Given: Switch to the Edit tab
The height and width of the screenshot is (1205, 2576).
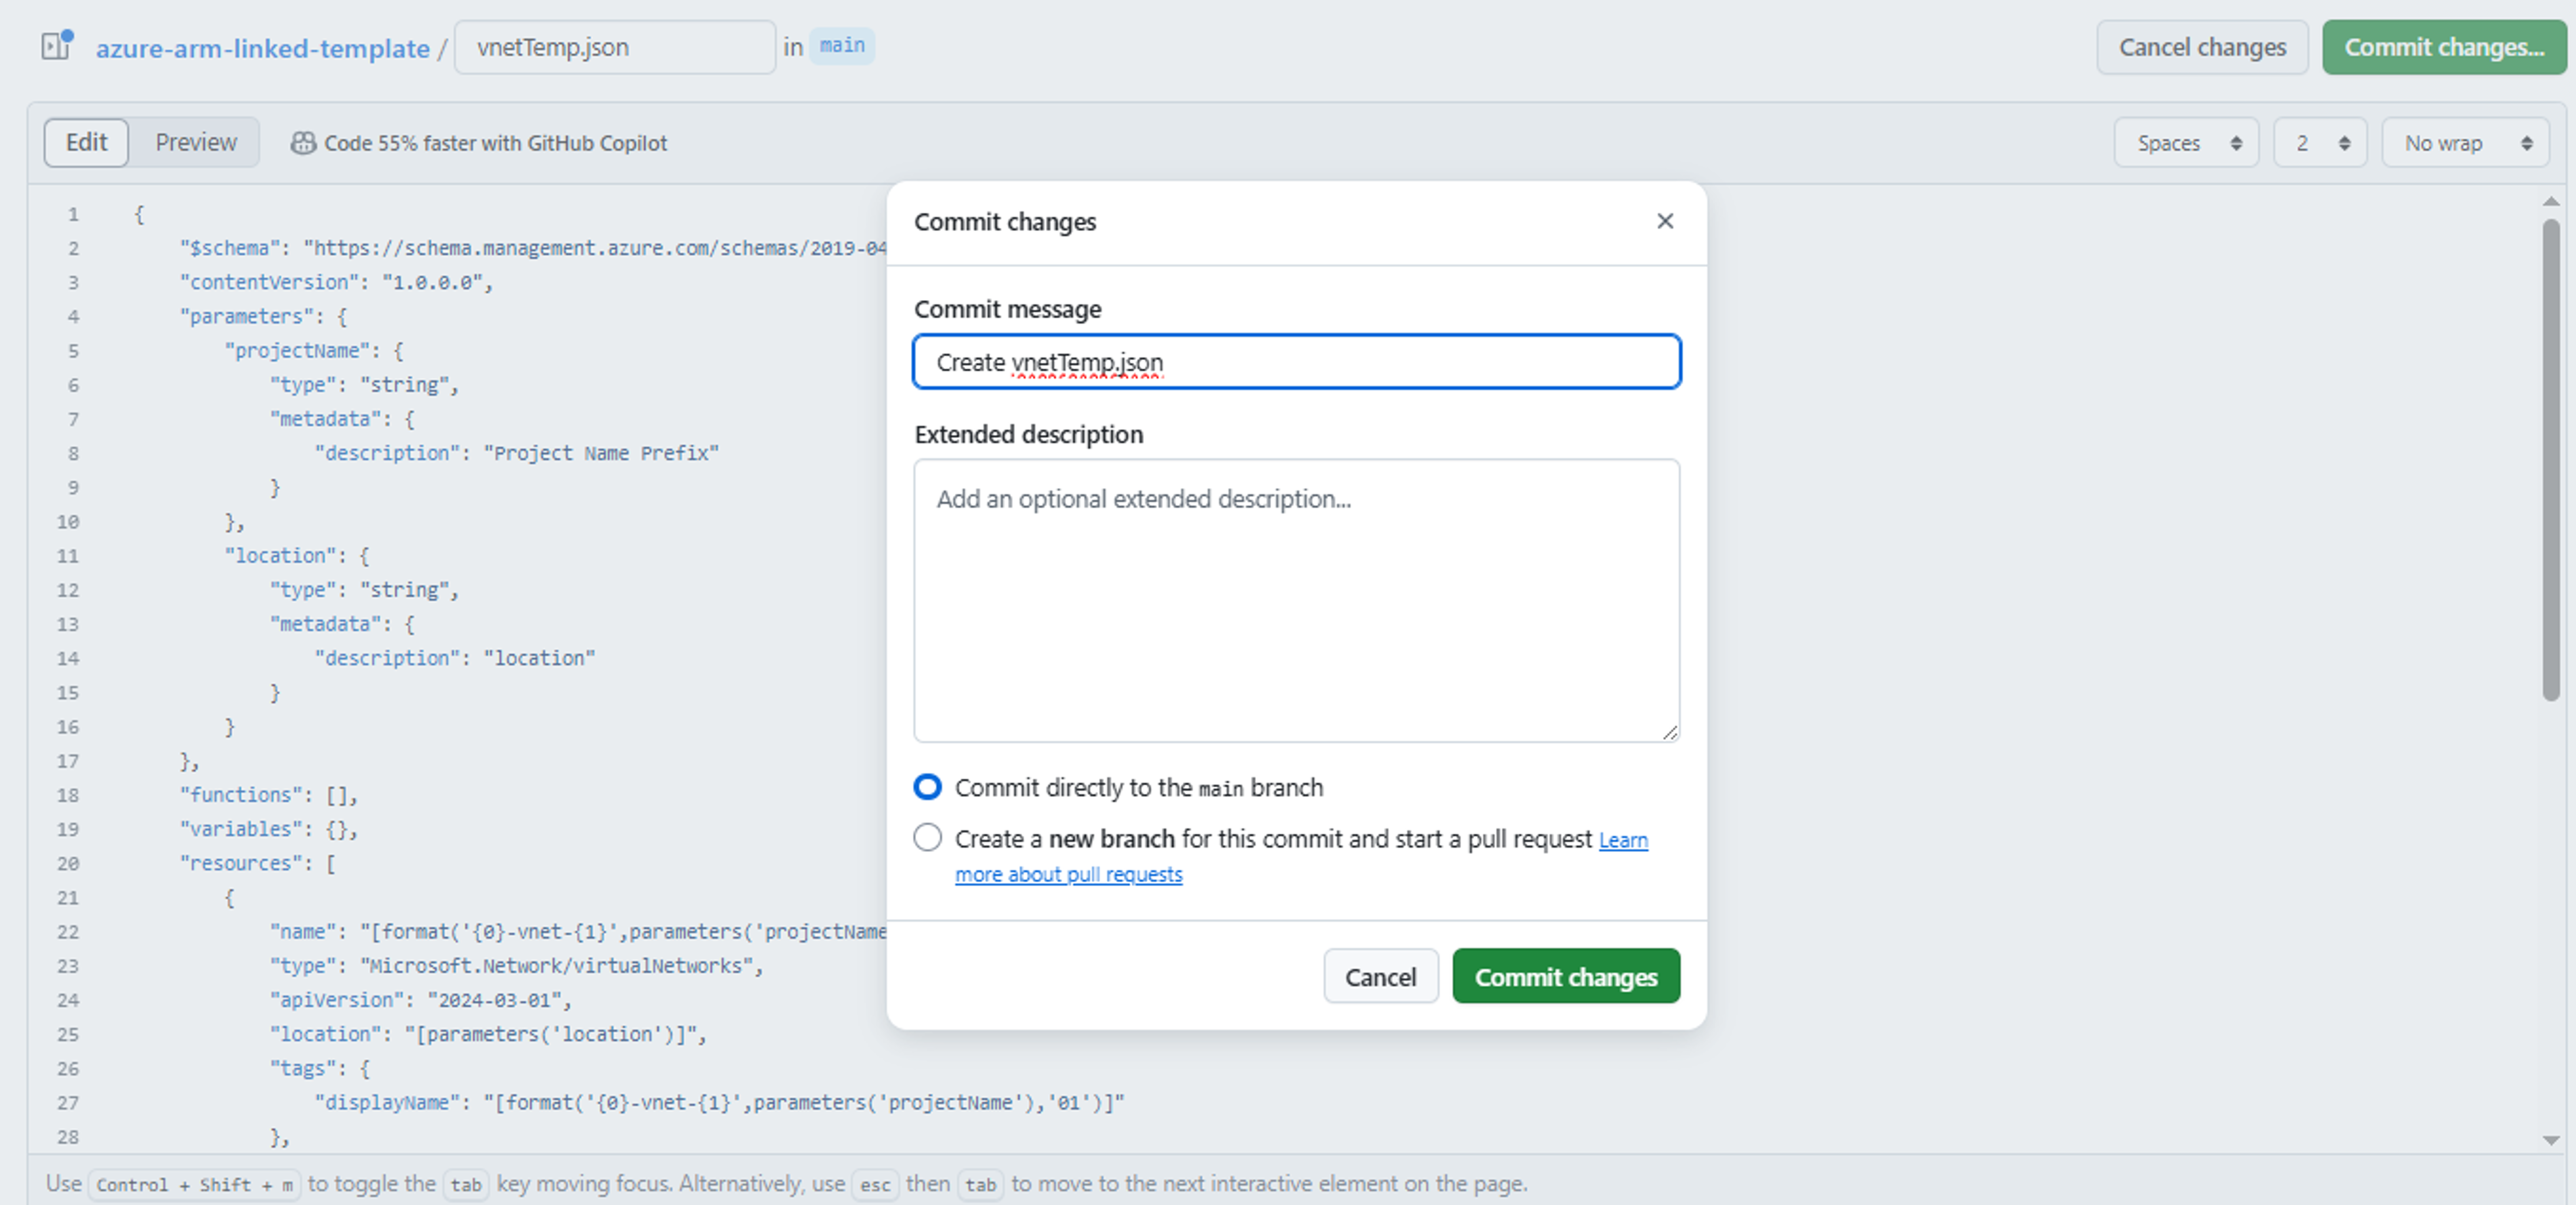Looking at the screenshot, I should (85, 142).
